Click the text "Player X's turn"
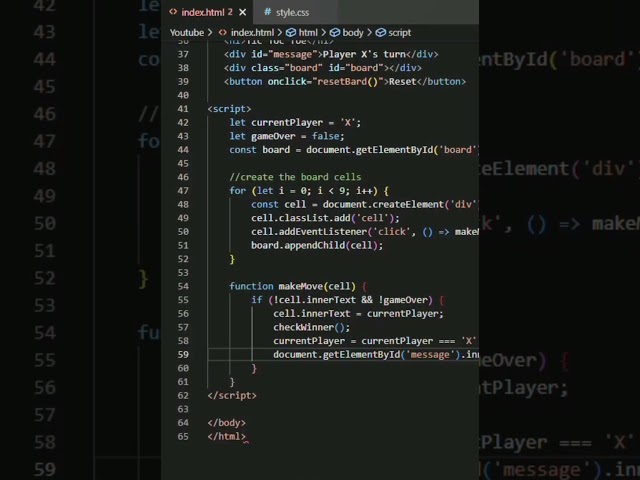Screen dimensions: 640x480 pos(364,54)
